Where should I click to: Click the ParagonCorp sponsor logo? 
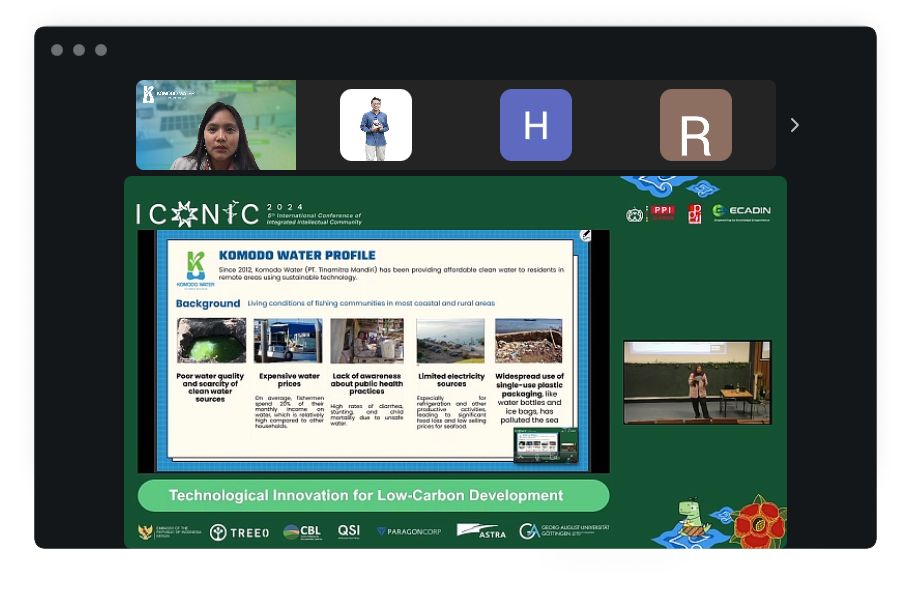408,532
